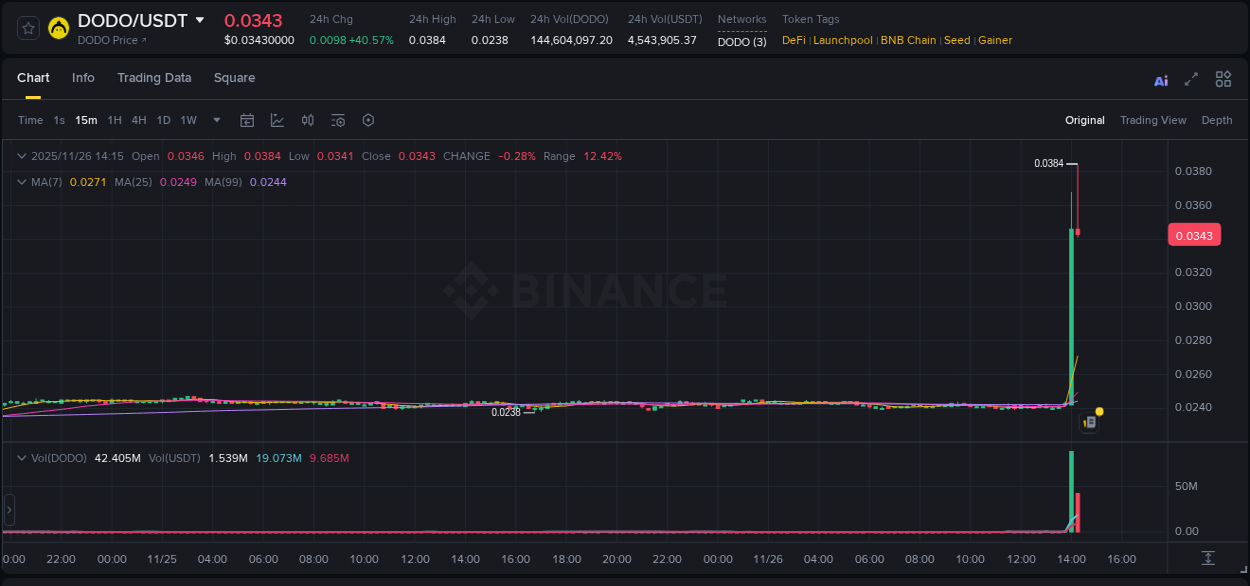The image size is (1250, 586).
Task: Collapse the MA indicator row
Action: pos(21,182)
